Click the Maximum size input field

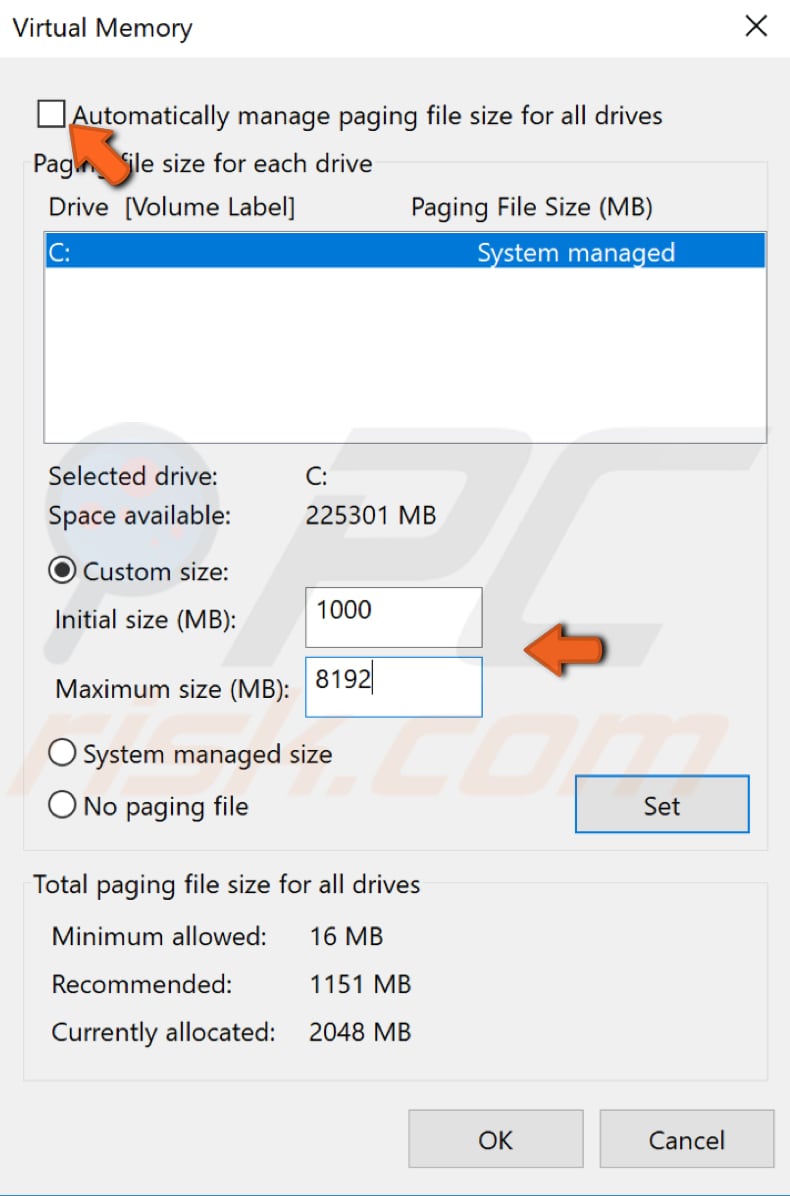tap(393, 687)
